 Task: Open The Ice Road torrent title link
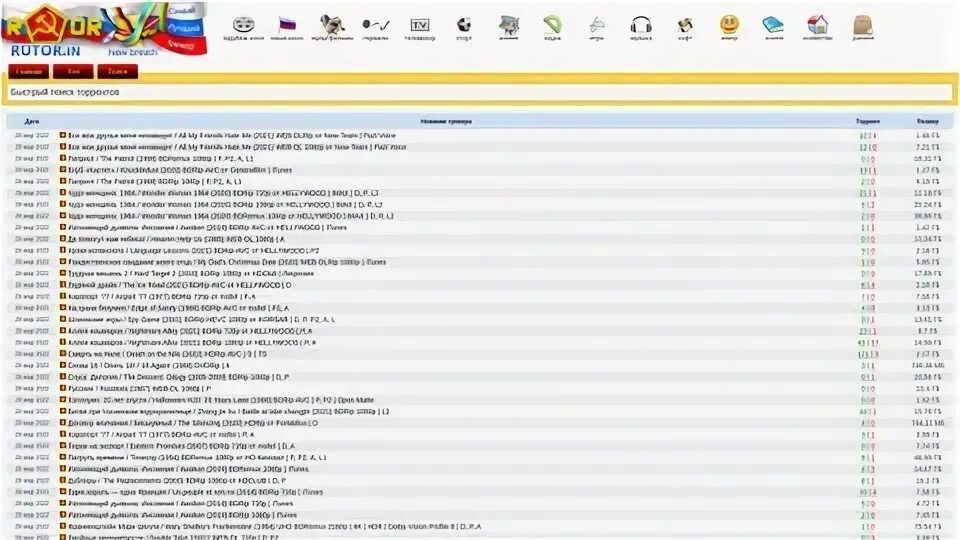180,285
